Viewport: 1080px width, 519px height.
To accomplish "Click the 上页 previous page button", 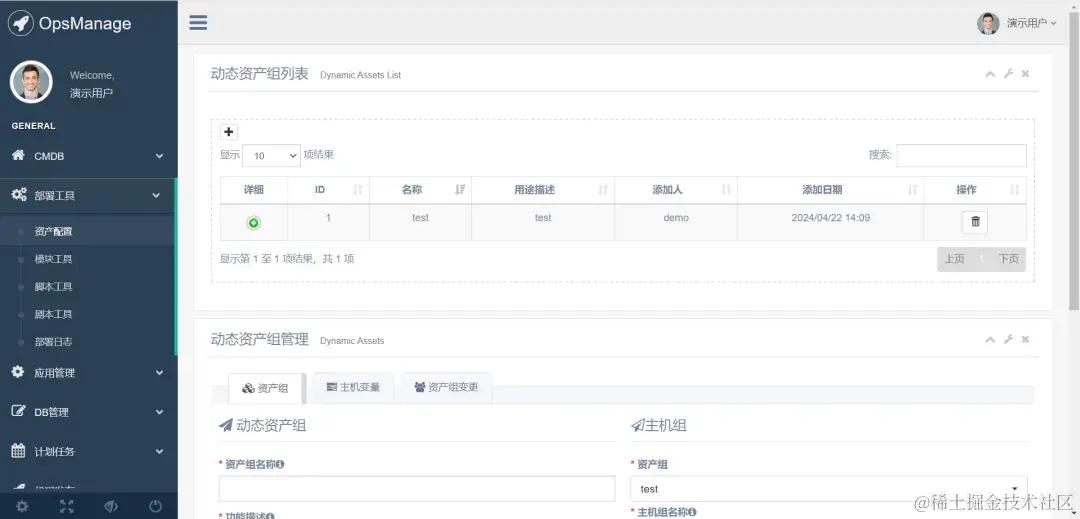I will (954, 259).
